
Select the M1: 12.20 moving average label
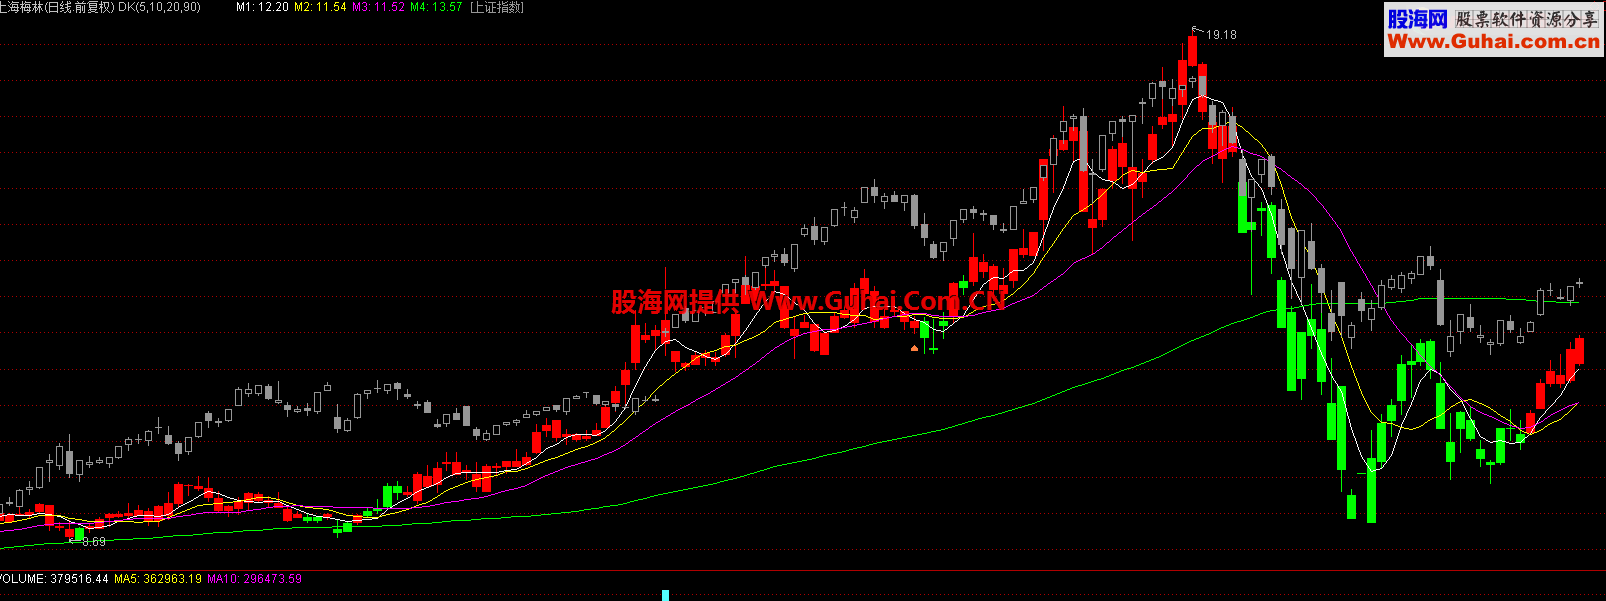tap(262, 7)
